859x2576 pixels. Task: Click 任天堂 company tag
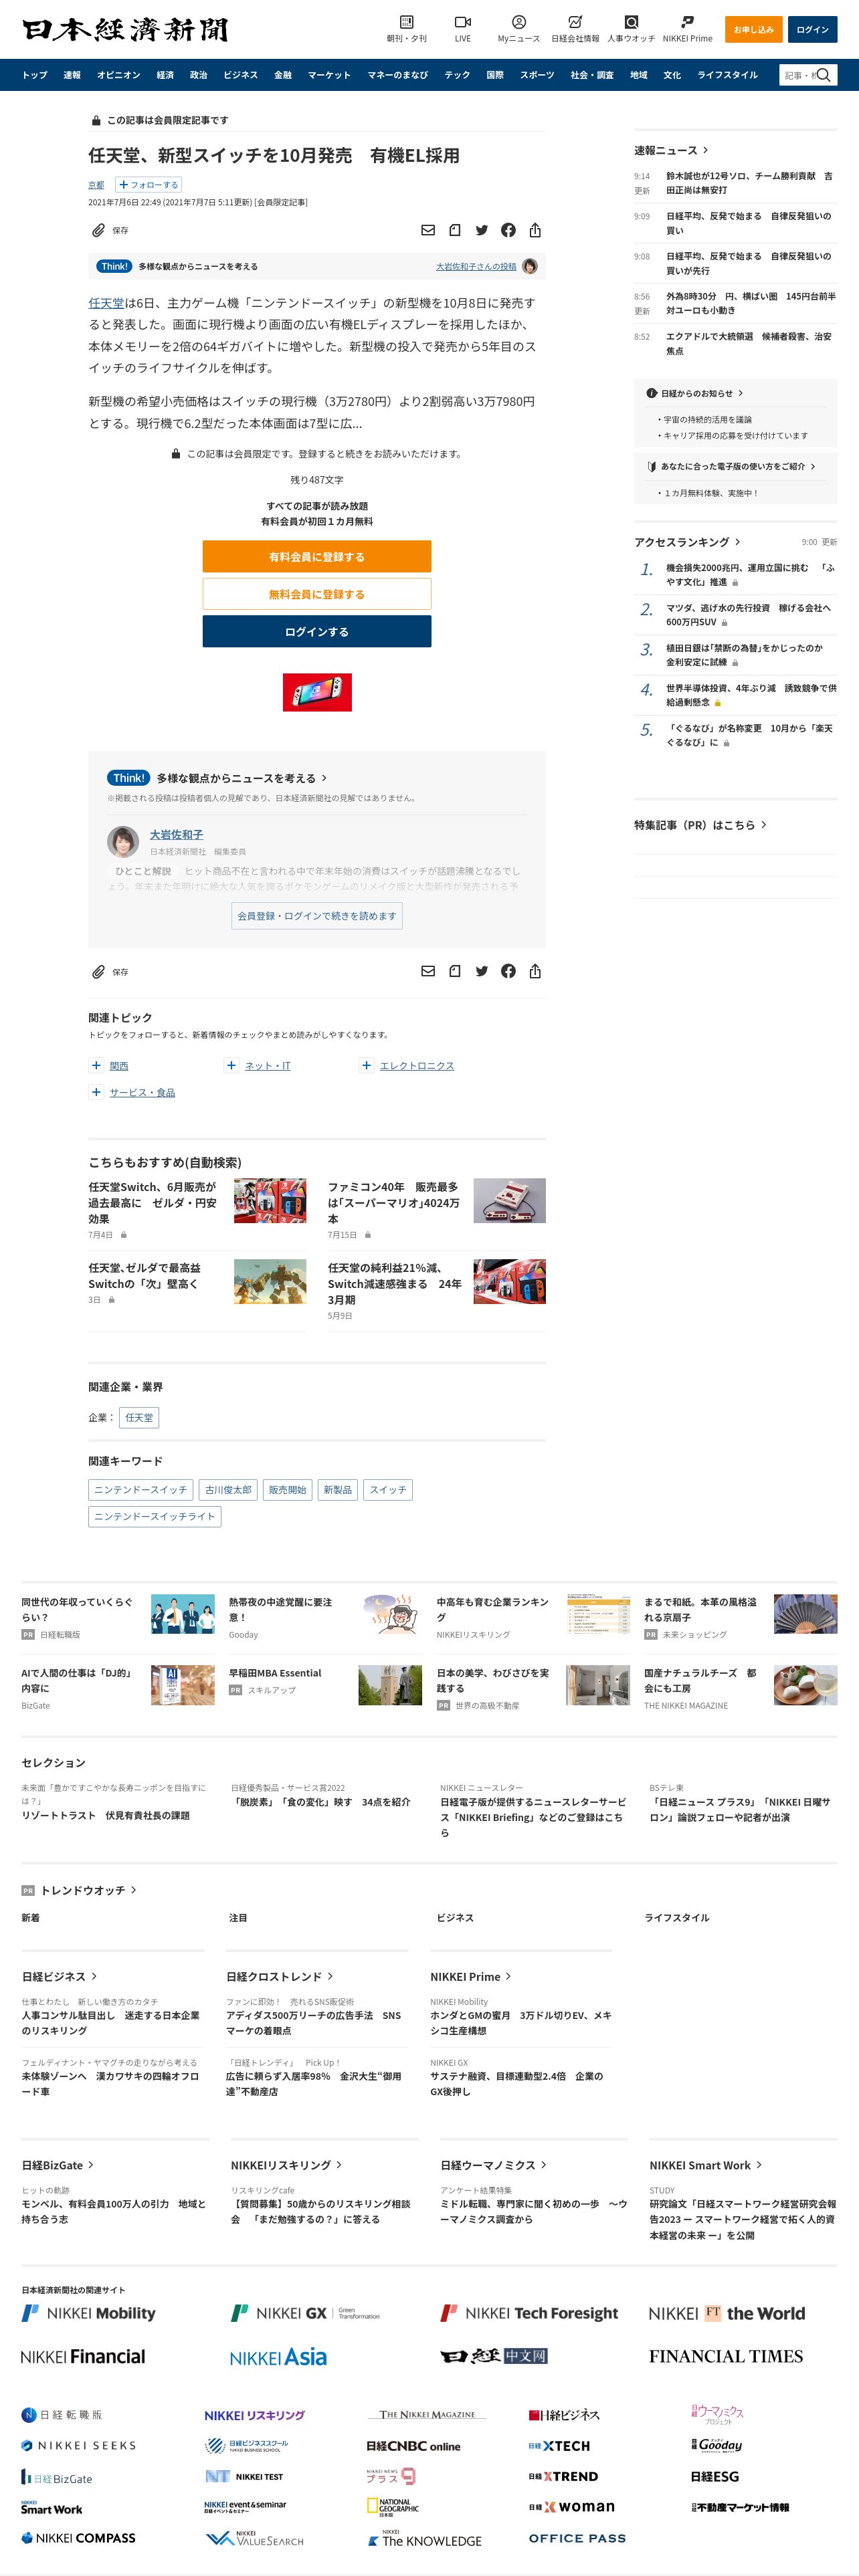coord(139,1417)
